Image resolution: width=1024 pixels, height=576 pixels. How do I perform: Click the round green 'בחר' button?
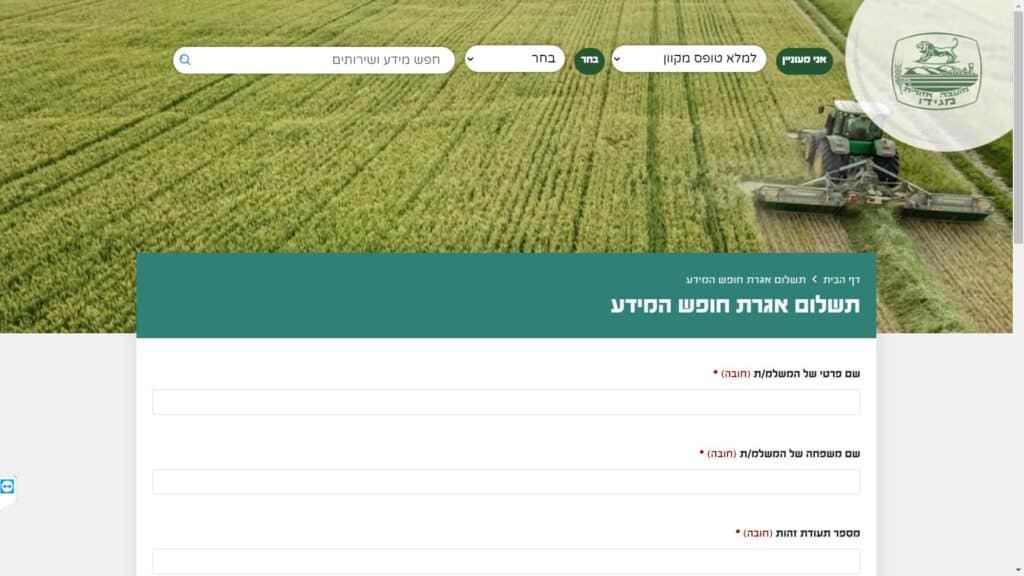[589, 60]
